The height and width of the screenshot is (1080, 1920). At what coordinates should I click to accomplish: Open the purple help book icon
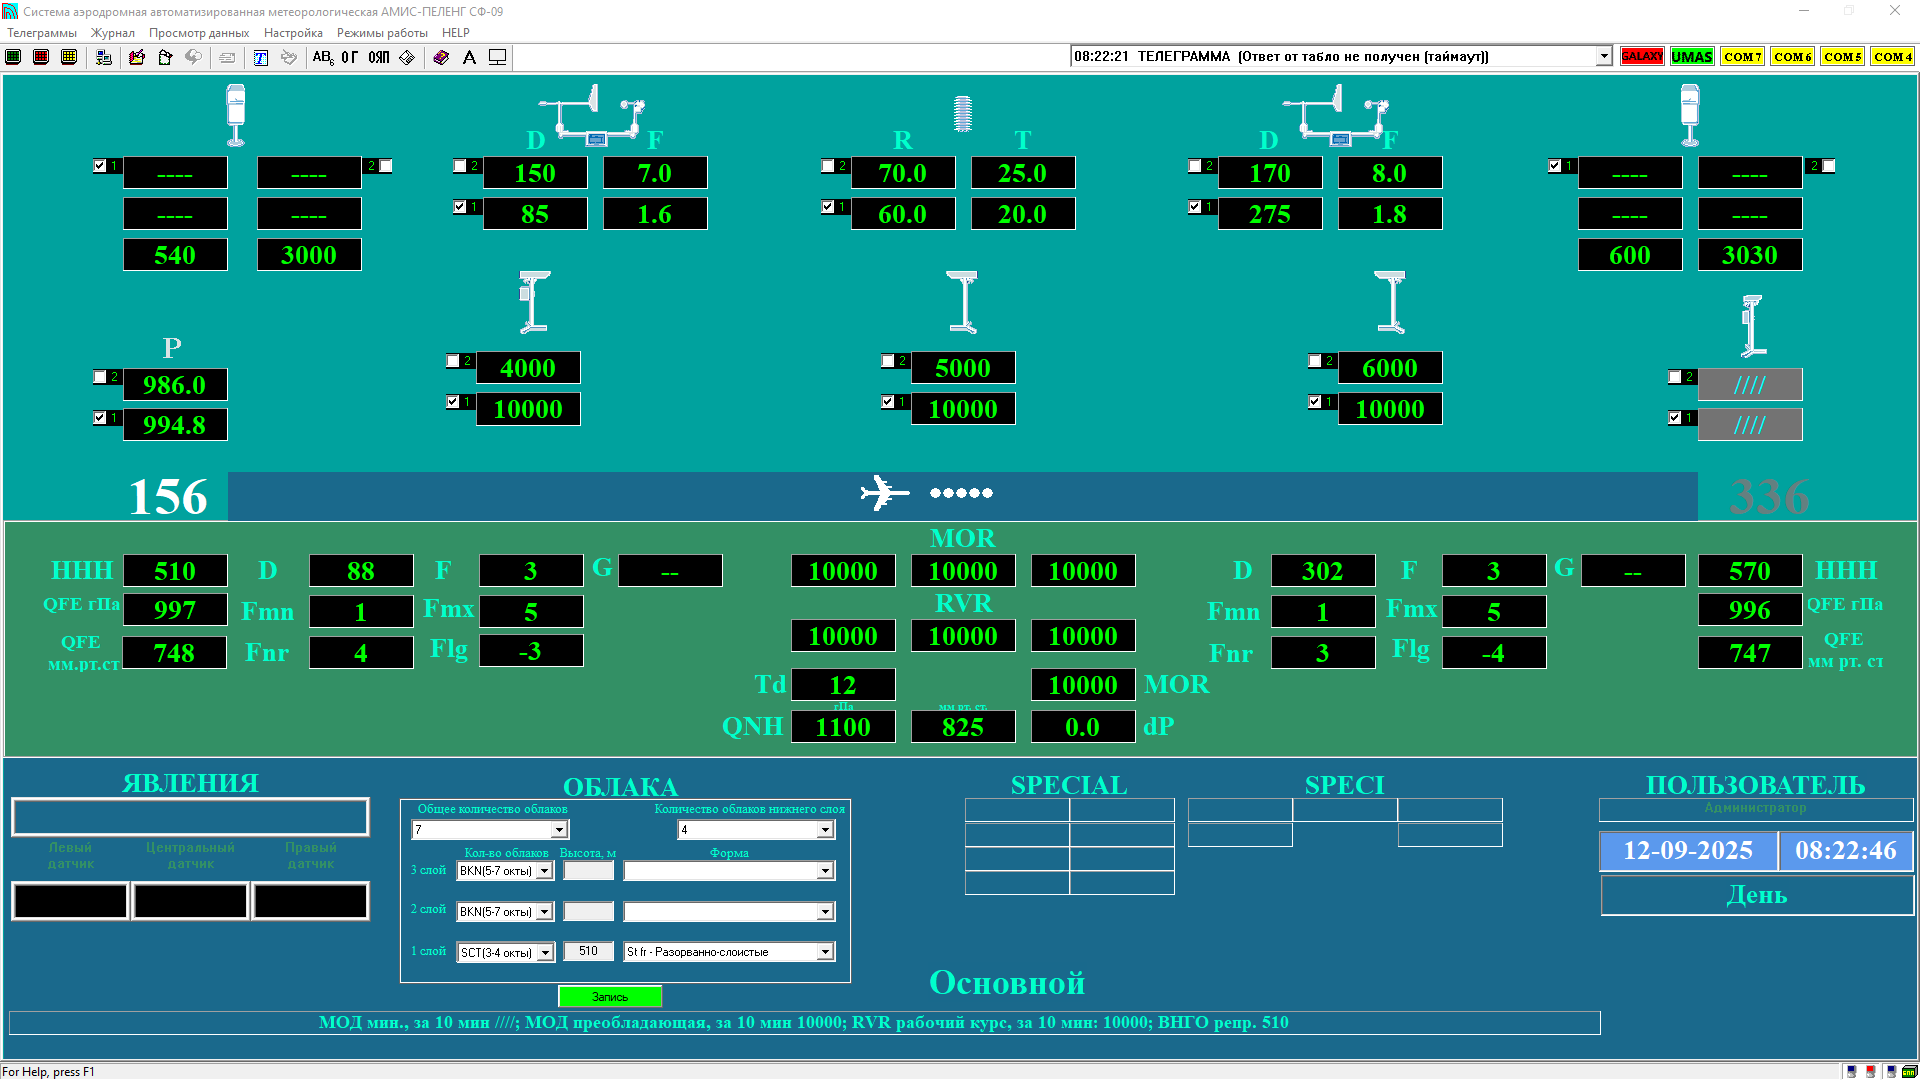click(441, 57)
